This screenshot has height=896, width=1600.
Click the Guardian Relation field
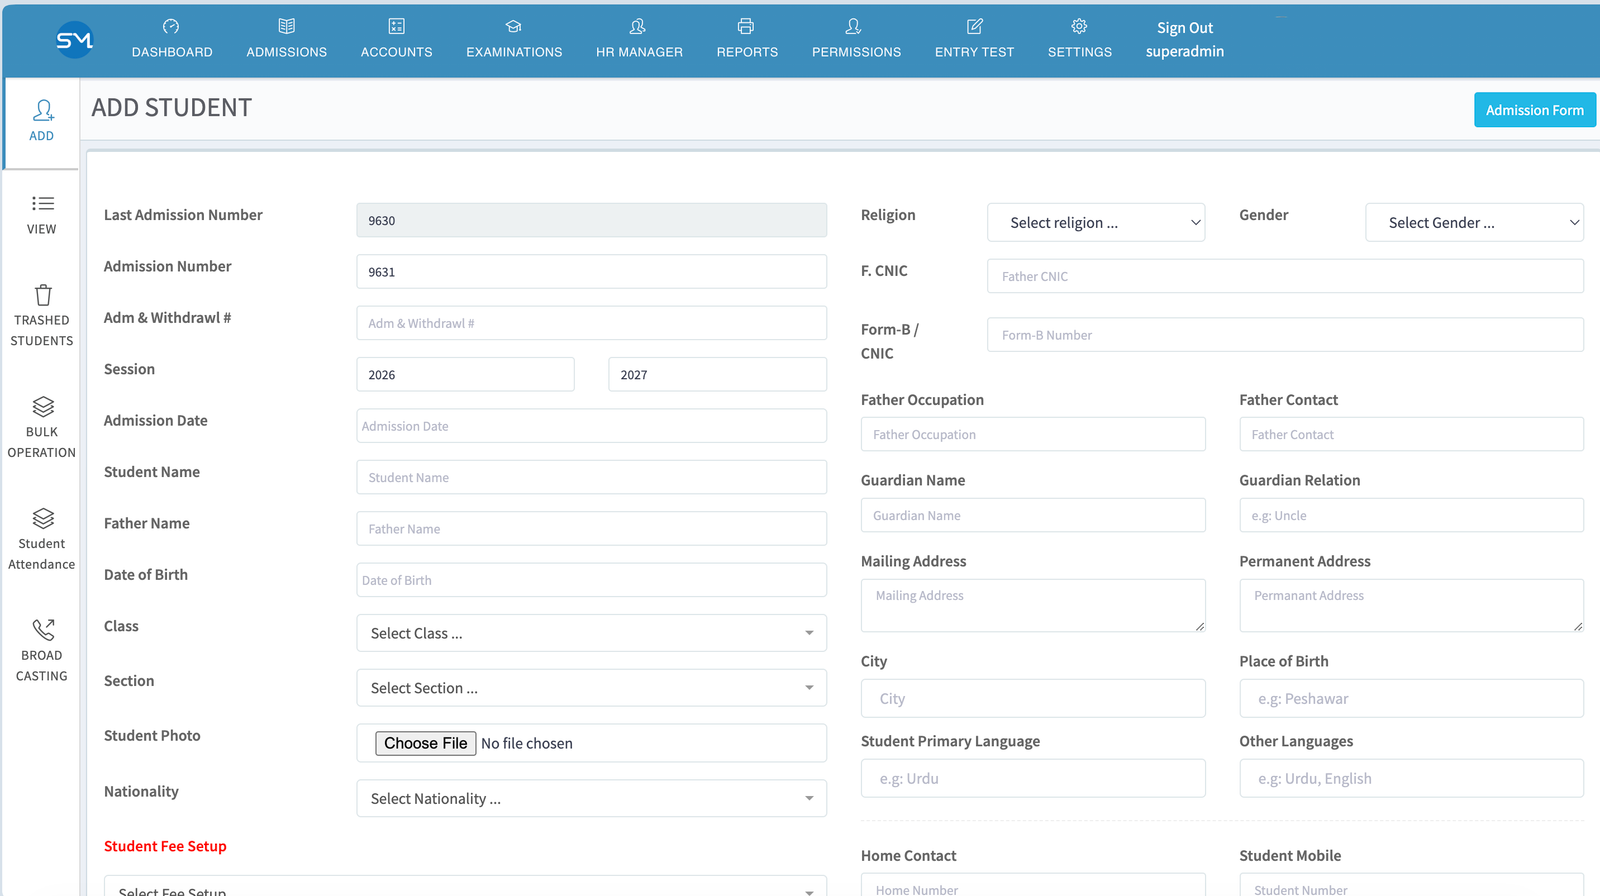coord(1412,515)
